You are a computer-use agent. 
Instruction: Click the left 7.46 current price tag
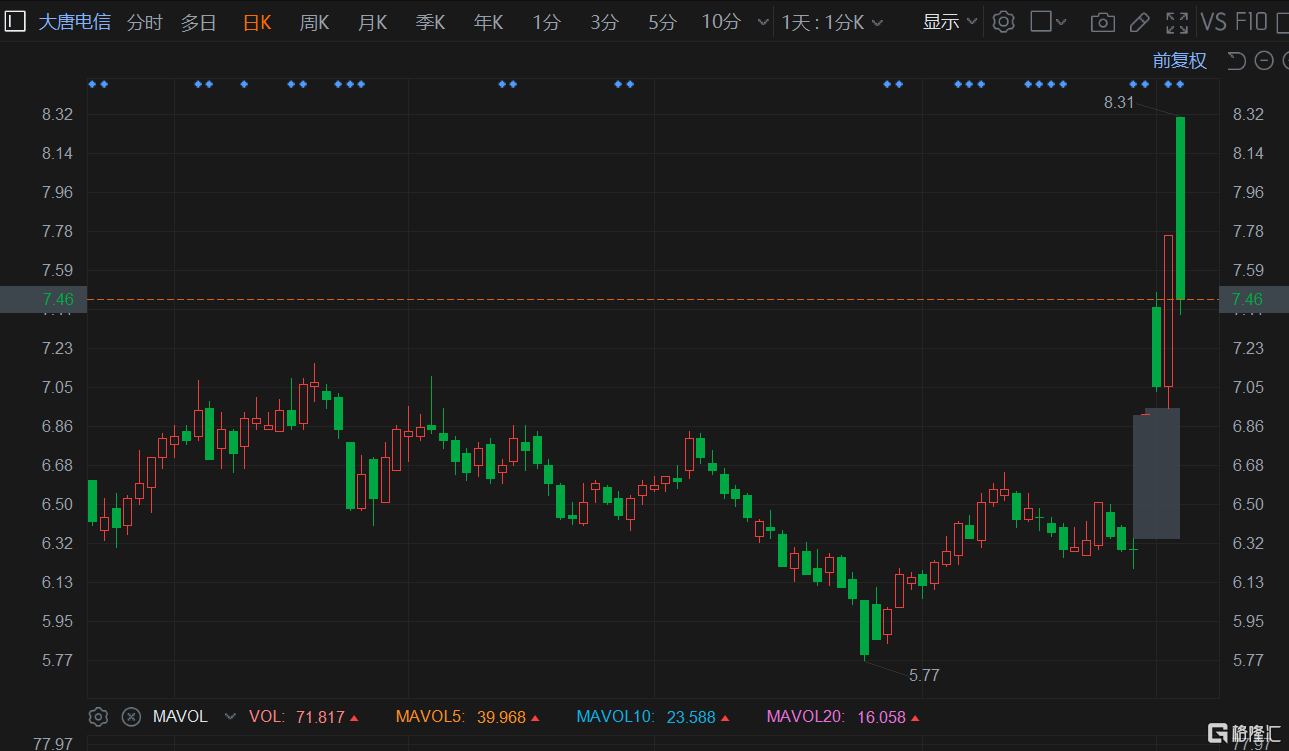pyautogui.click(x=43, y=299)
